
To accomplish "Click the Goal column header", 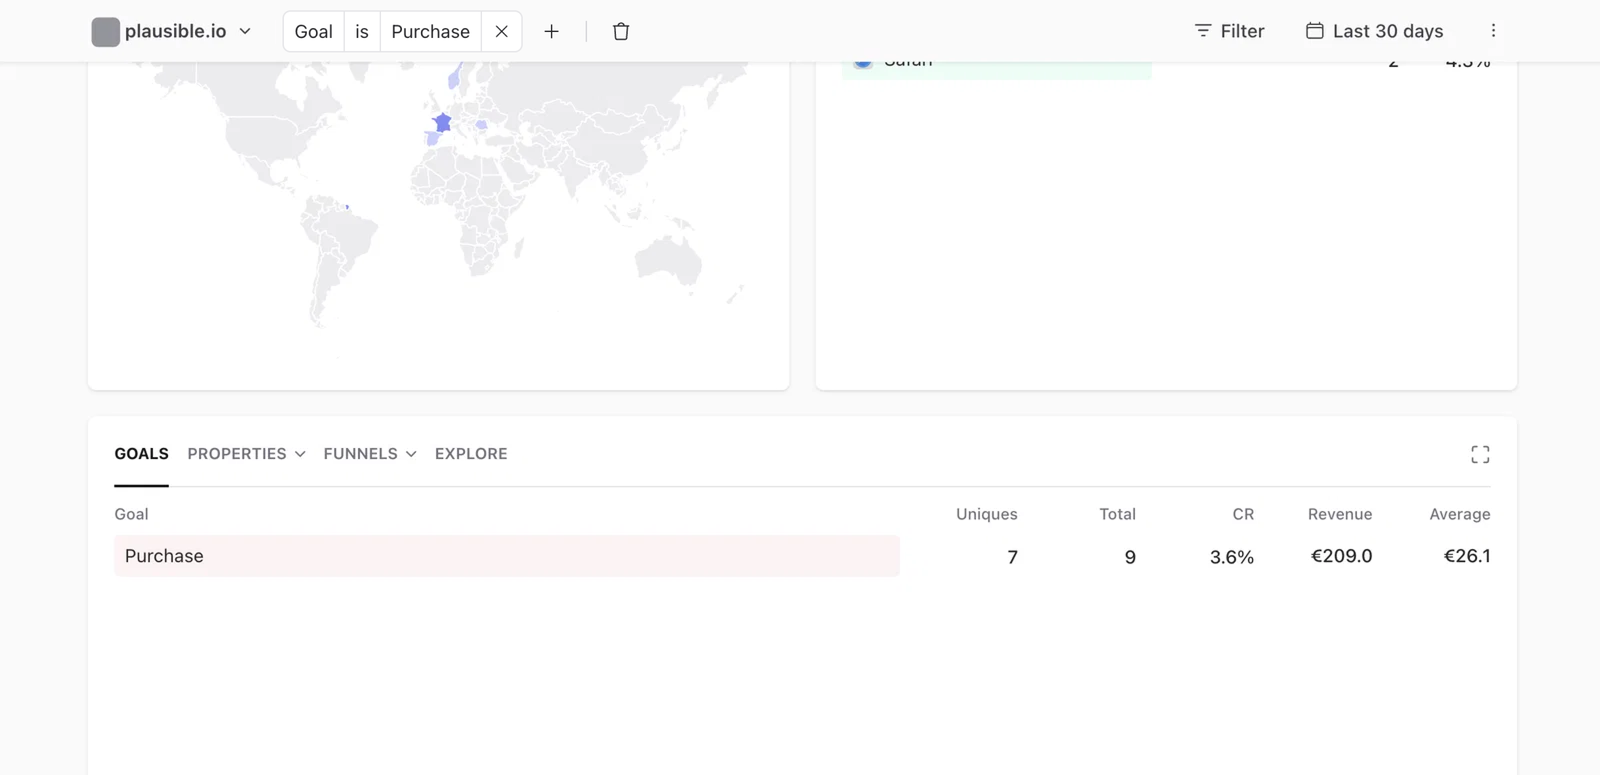I will [x=131, y=514].
